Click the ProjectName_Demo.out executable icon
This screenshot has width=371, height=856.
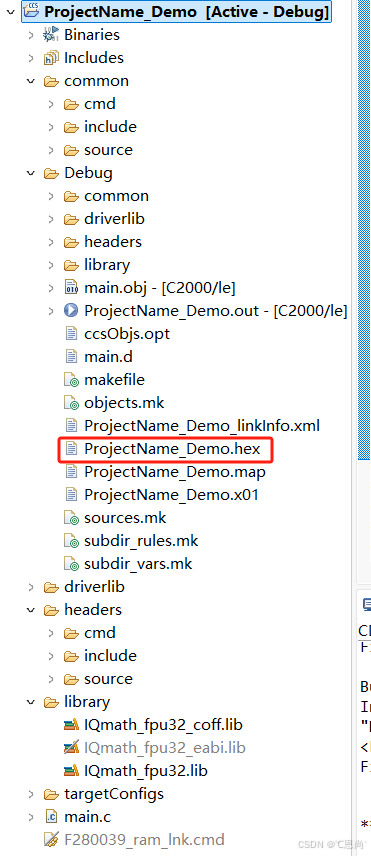tap(71, 311)
